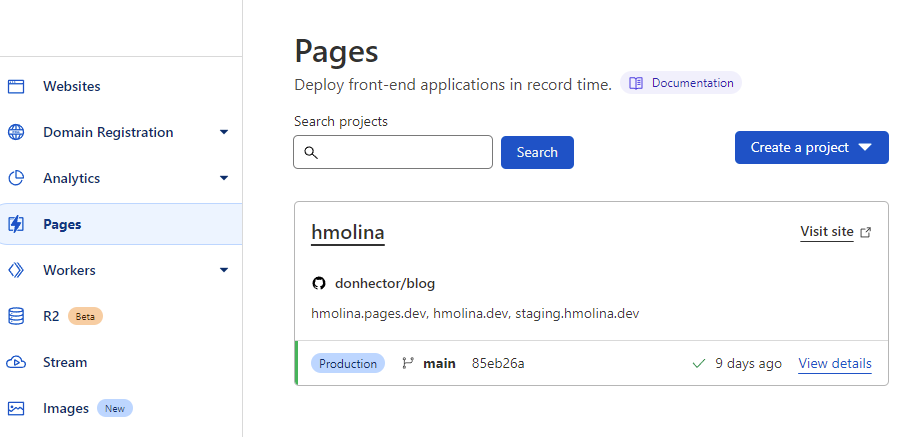Click the Search projects label
Viewport: 909px width, 437px height.
[x=341, y=121]
